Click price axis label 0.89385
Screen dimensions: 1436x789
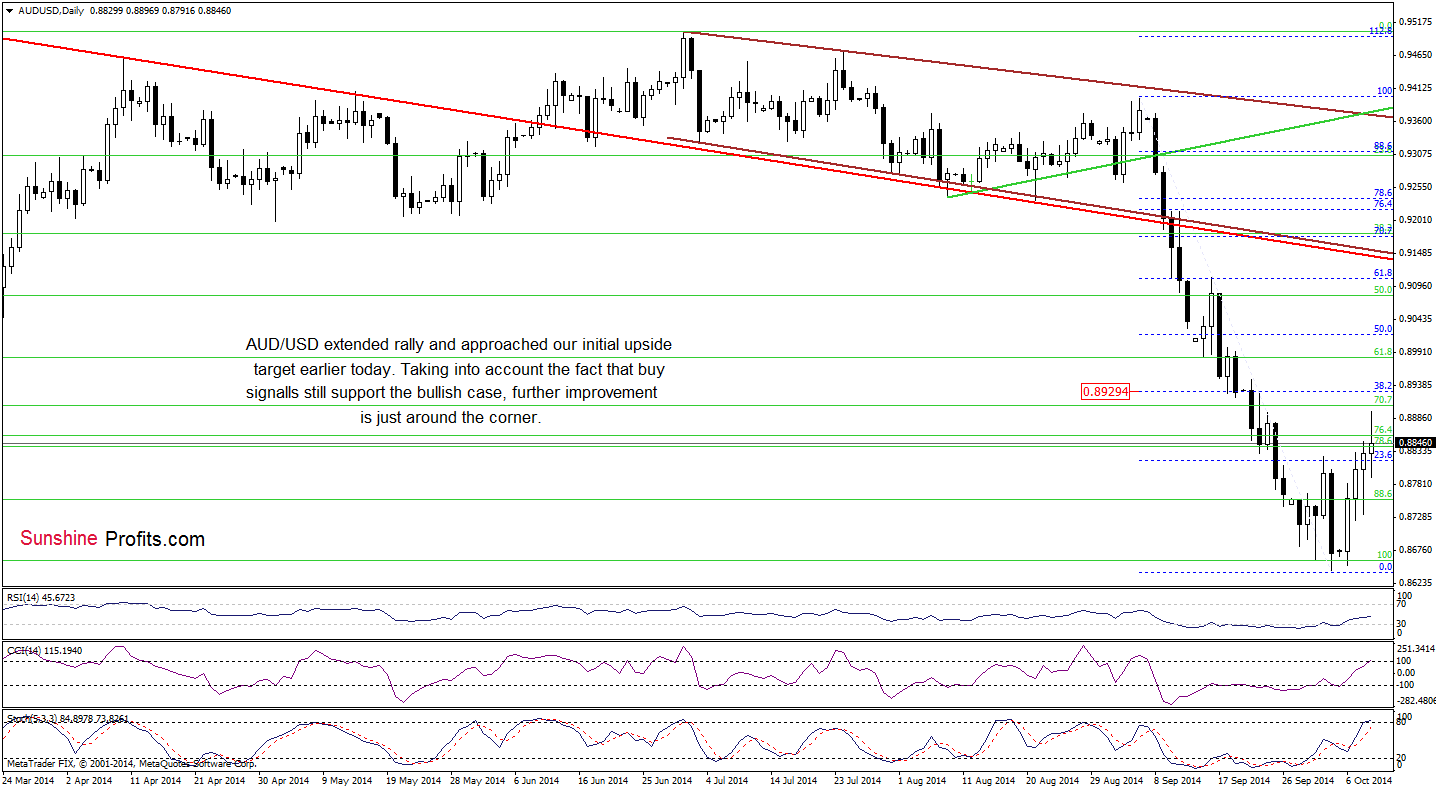[1415, 384]
